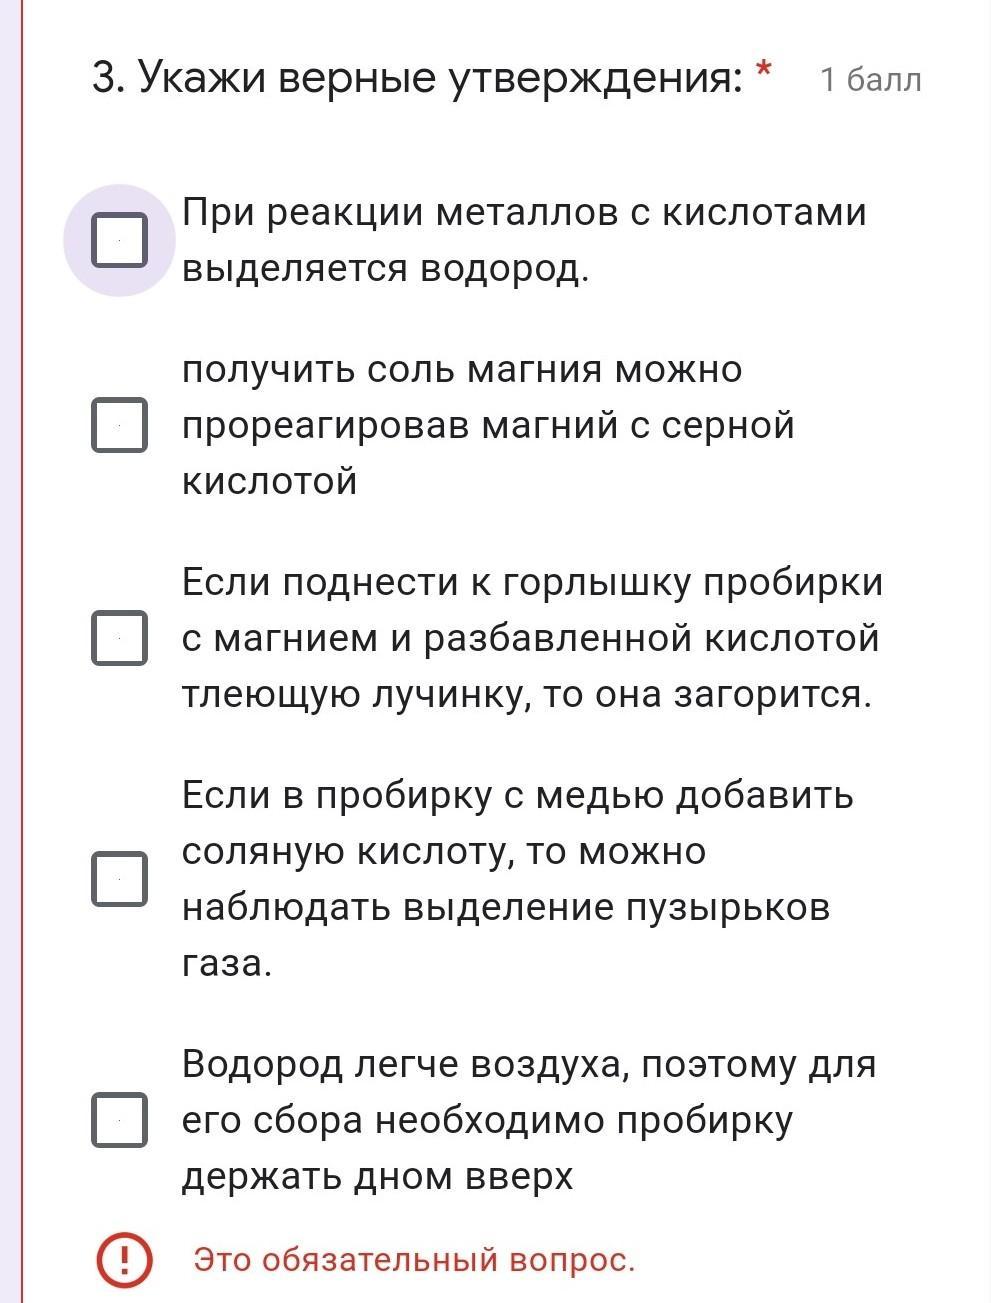Click label 'Если поднести к горлышку пробирки'
This screenshot has height=1303, width=991.
pos(533,582)
